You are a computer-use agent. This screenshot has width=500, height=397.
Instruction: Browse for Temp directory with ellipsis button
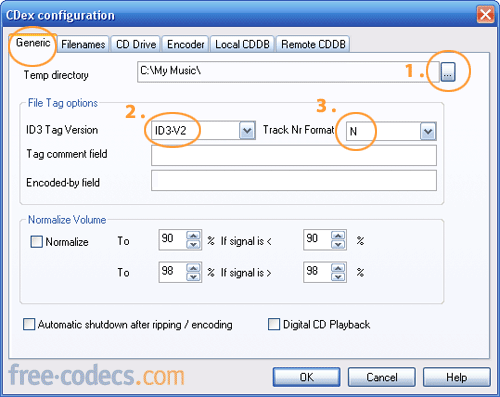(448, 72)
